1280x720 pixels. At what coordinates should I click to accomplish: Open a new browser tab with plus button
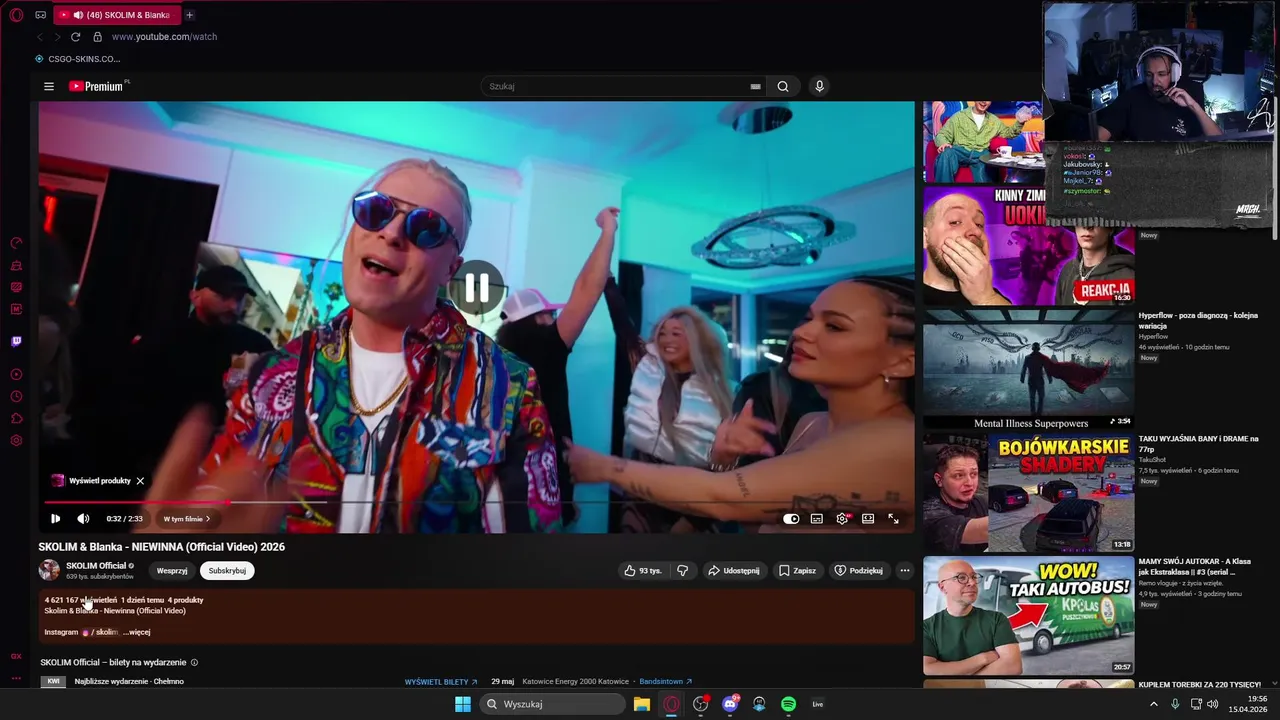point(189,15)
